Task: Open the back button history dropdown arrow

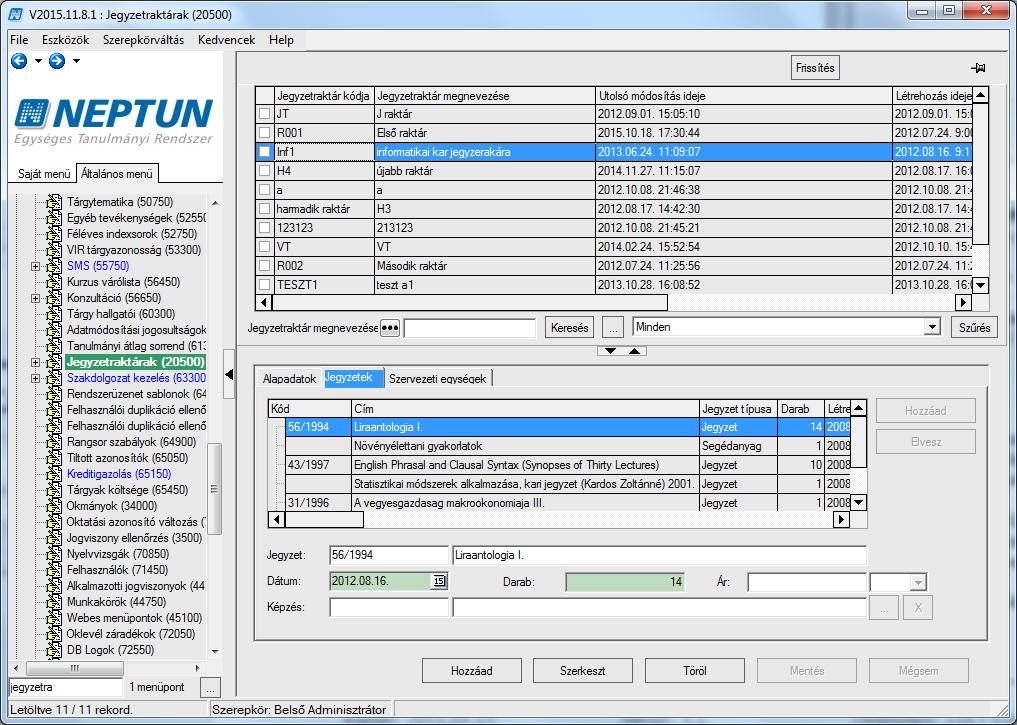Action: [38, 61]
